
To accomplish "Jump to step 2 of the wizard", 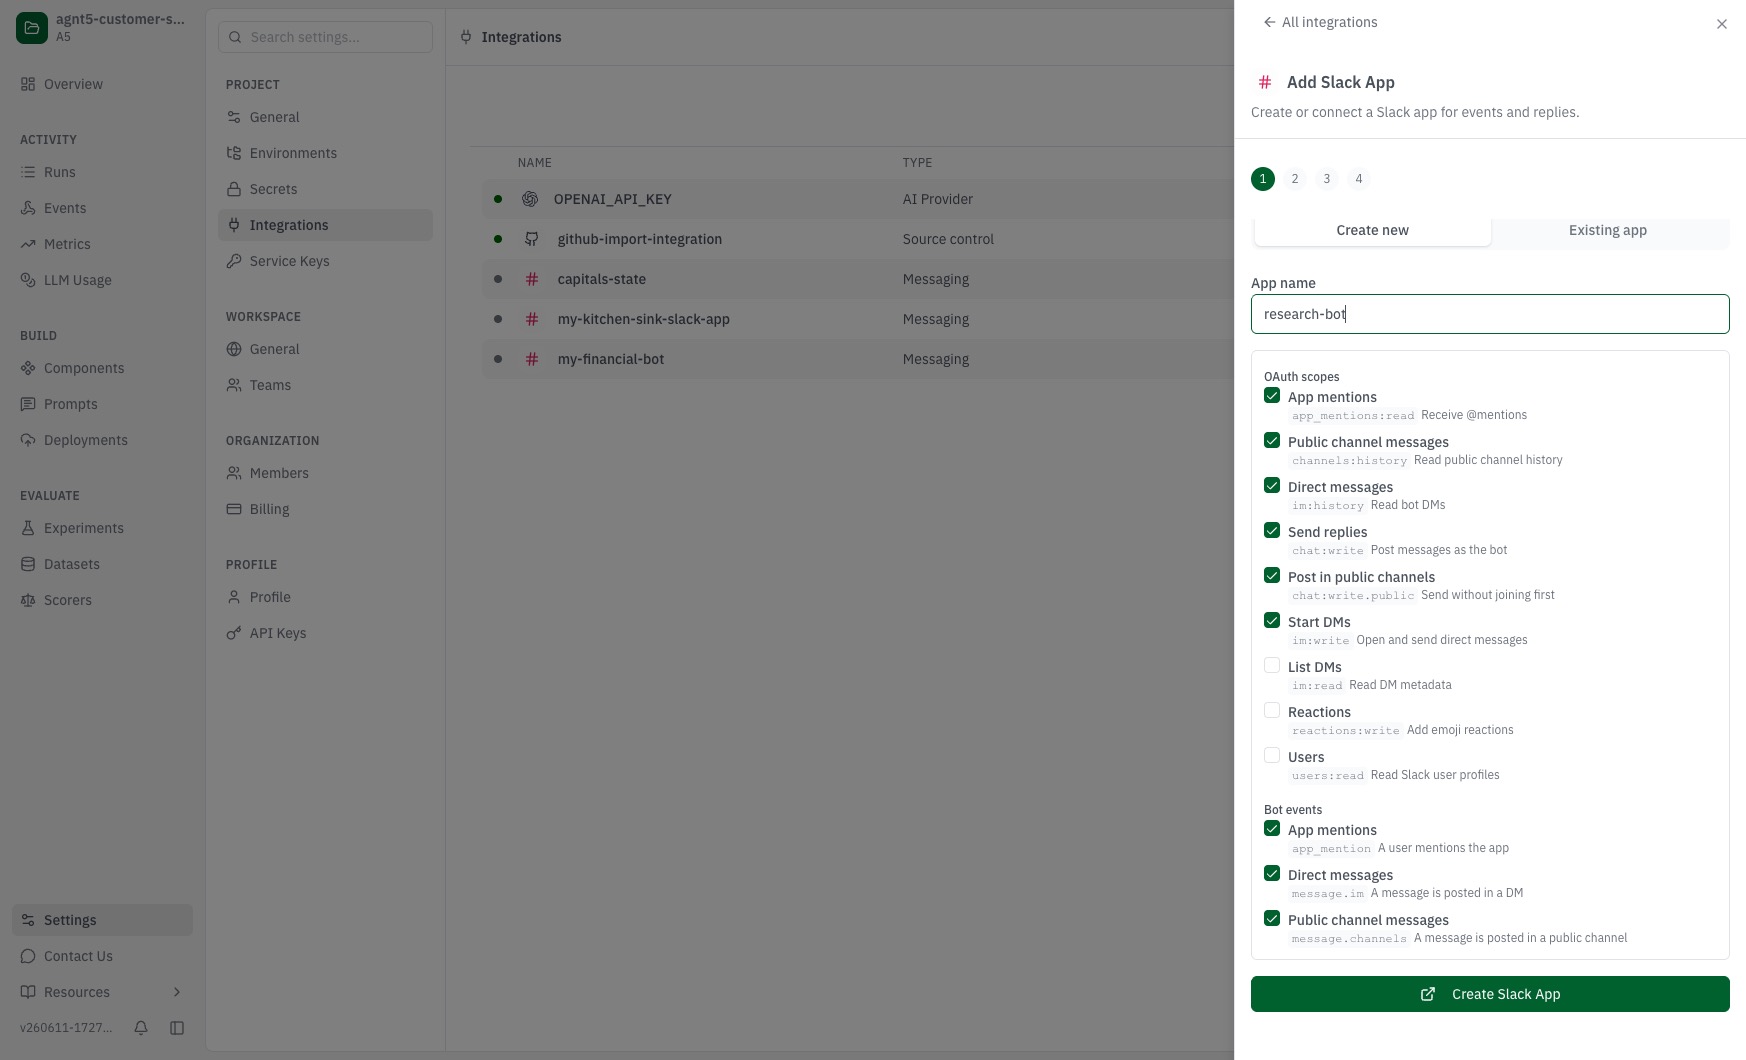I will pyautogui.click(x=1295, y=179).
